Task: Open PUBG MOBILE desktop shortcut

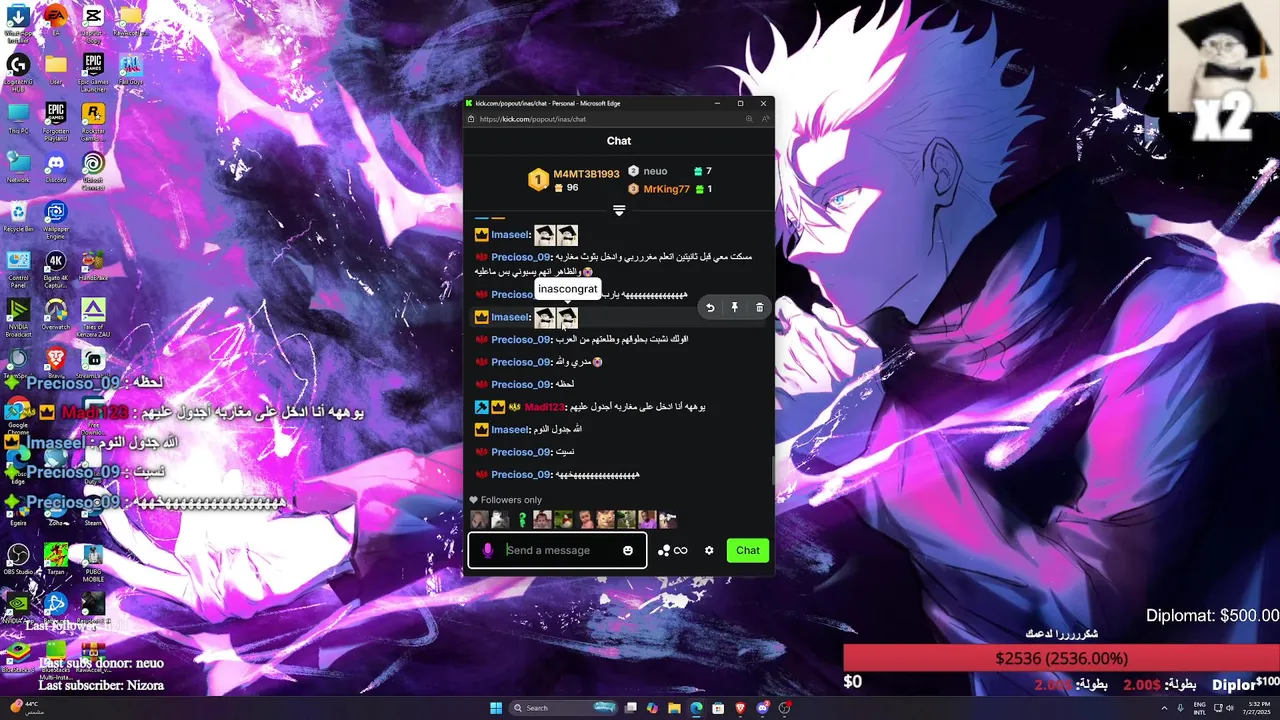Action: click(x=93, y=563)
